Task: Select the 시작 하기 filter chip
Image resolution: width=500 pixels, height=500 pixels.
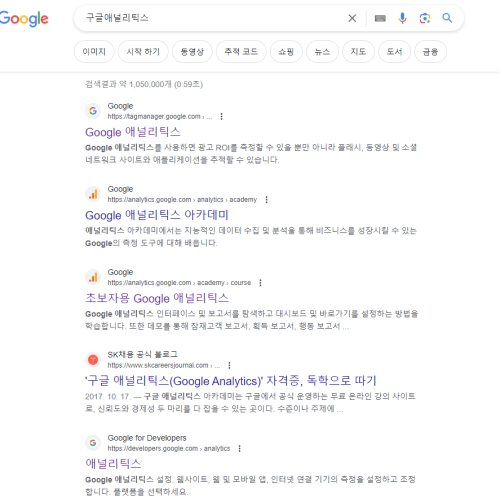Action: click(x=143, y=52)
